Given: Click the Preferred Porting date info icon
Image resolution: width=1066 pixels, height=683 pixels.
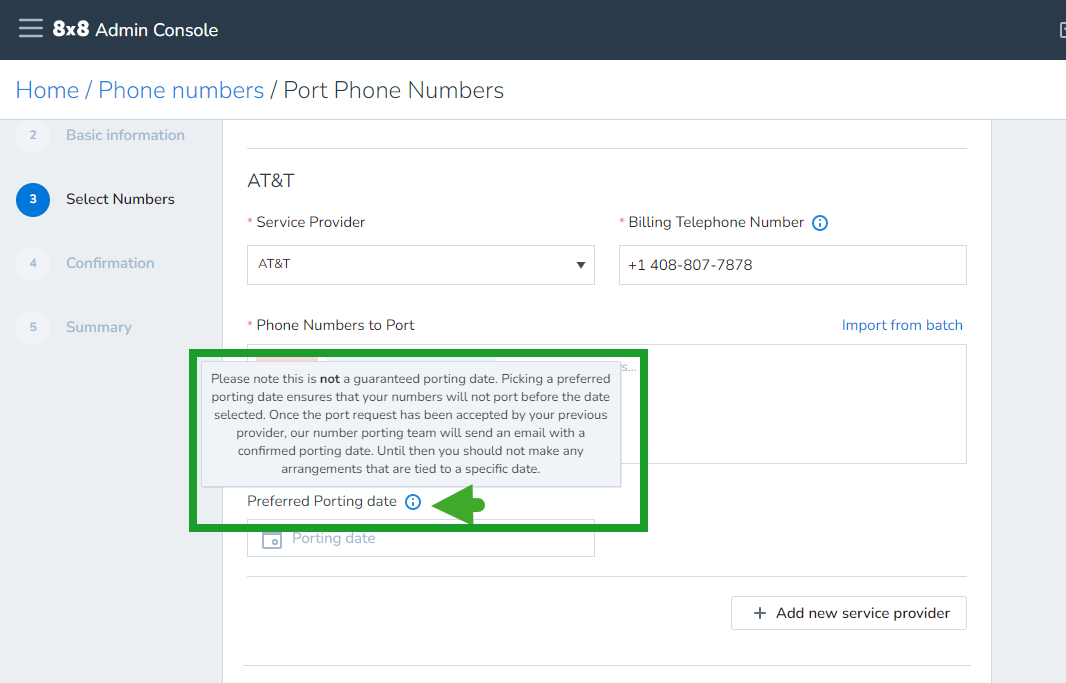Looking at the screenshot, I should click(x=413, y=502).
